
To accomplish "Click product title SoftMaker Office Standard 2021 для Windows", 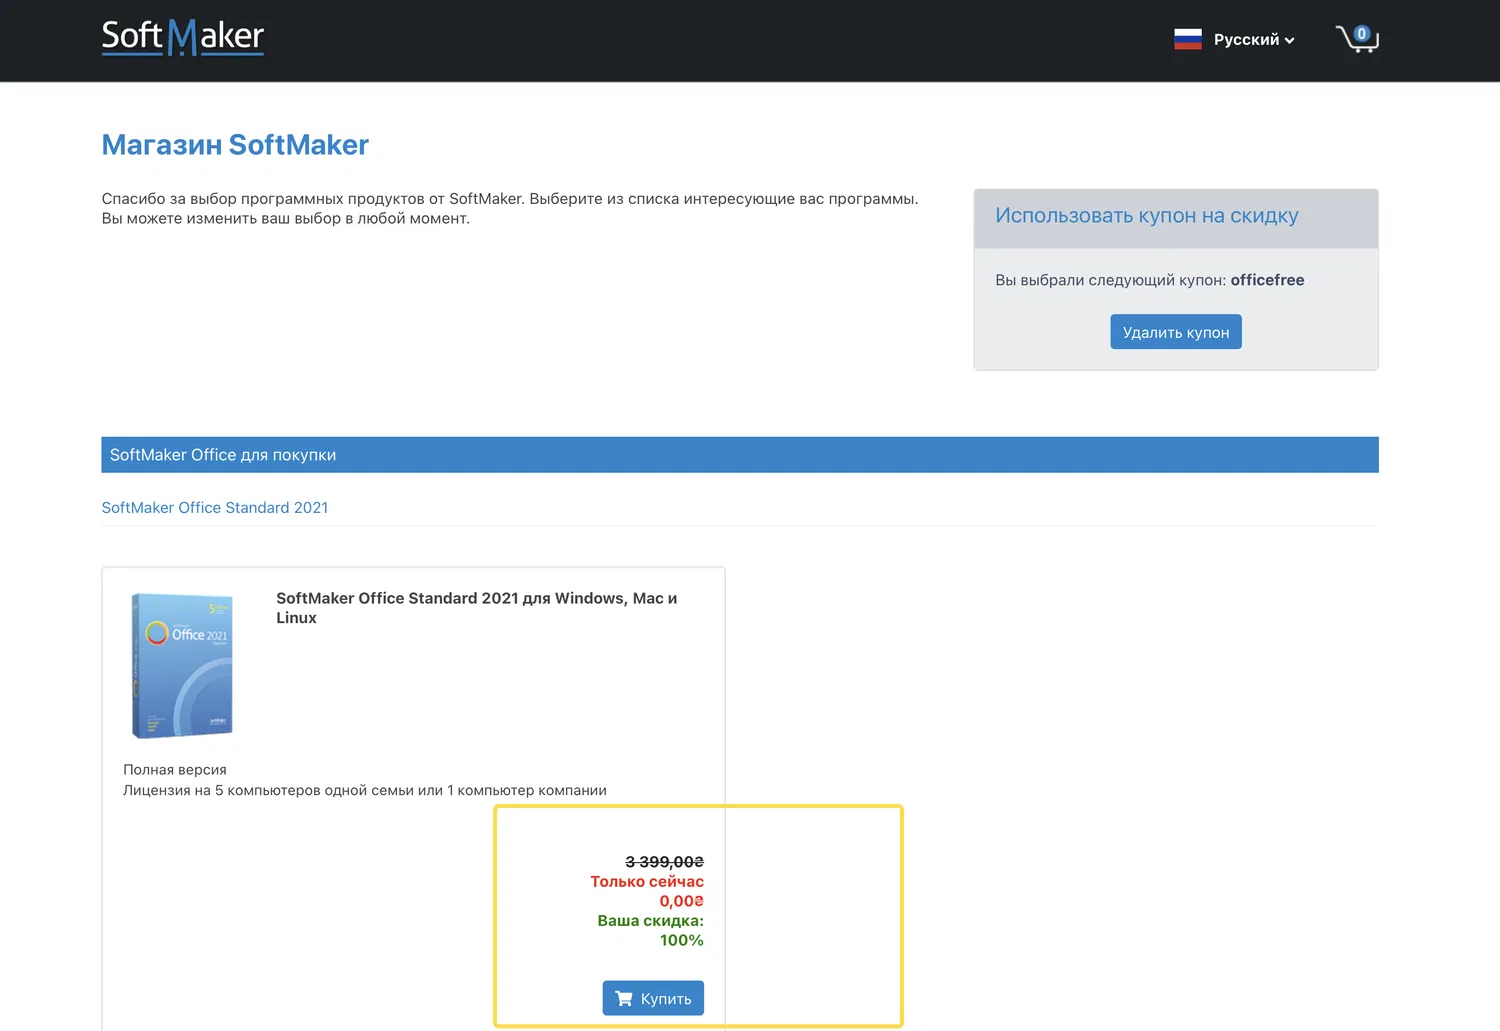I will click(x=477, y=608).
